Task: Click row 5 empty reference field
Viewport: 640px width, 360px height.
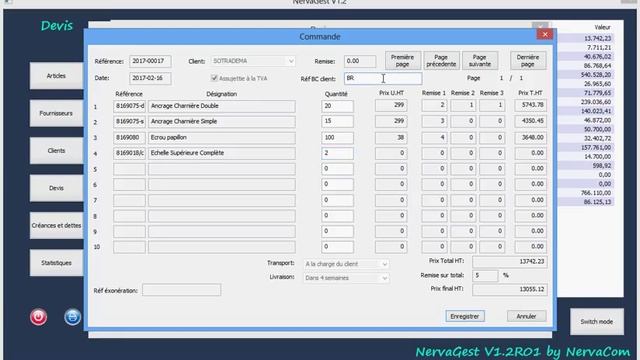Action: coord(129,169)
